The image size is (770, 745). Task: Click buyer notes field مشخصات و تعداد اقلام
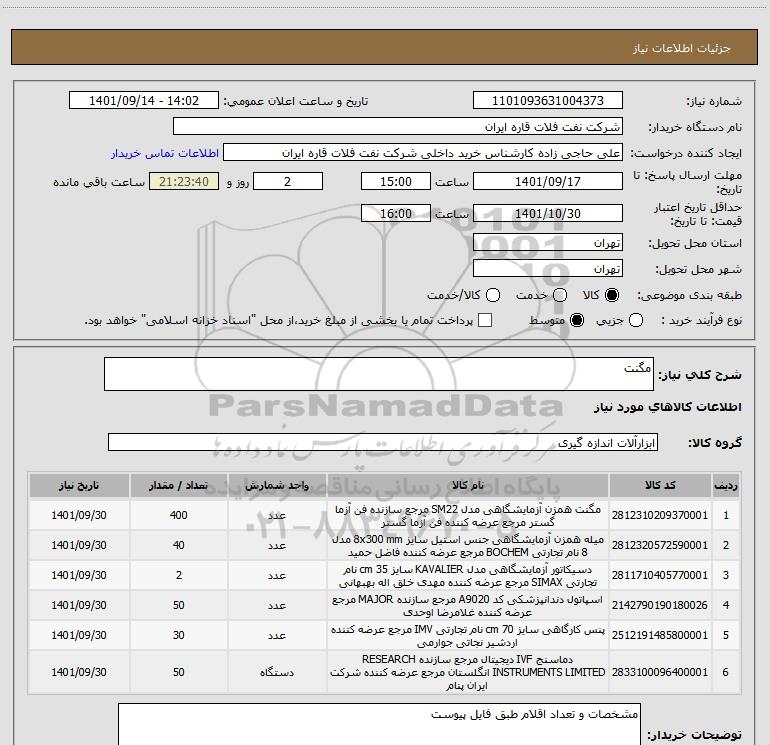(379, 725)
